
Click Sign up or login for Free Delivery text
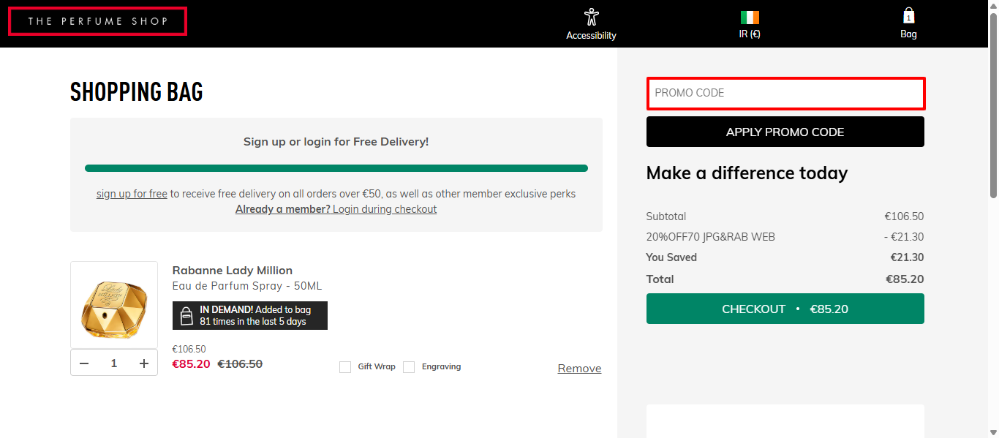336,142
